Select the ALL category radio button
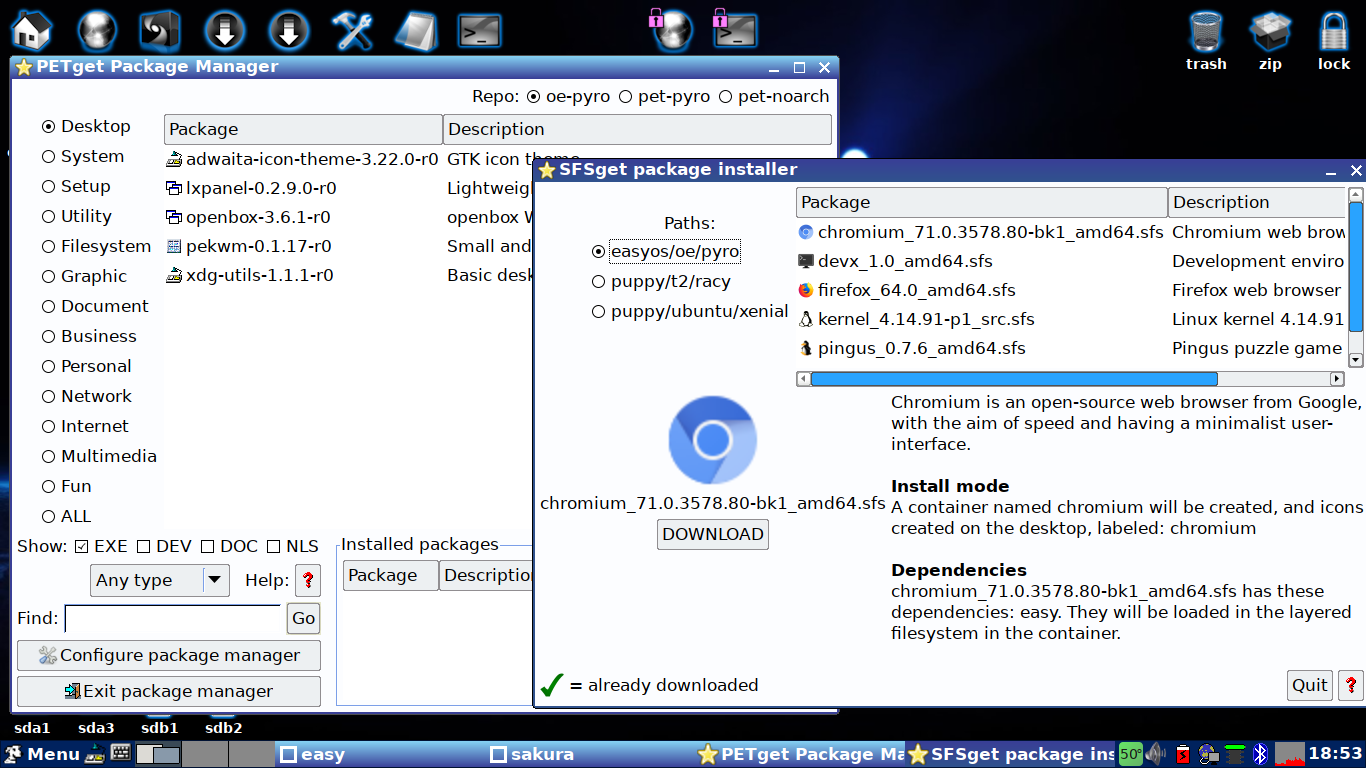The width and height of the screenshot is (1366, 768). coord(48,517)
